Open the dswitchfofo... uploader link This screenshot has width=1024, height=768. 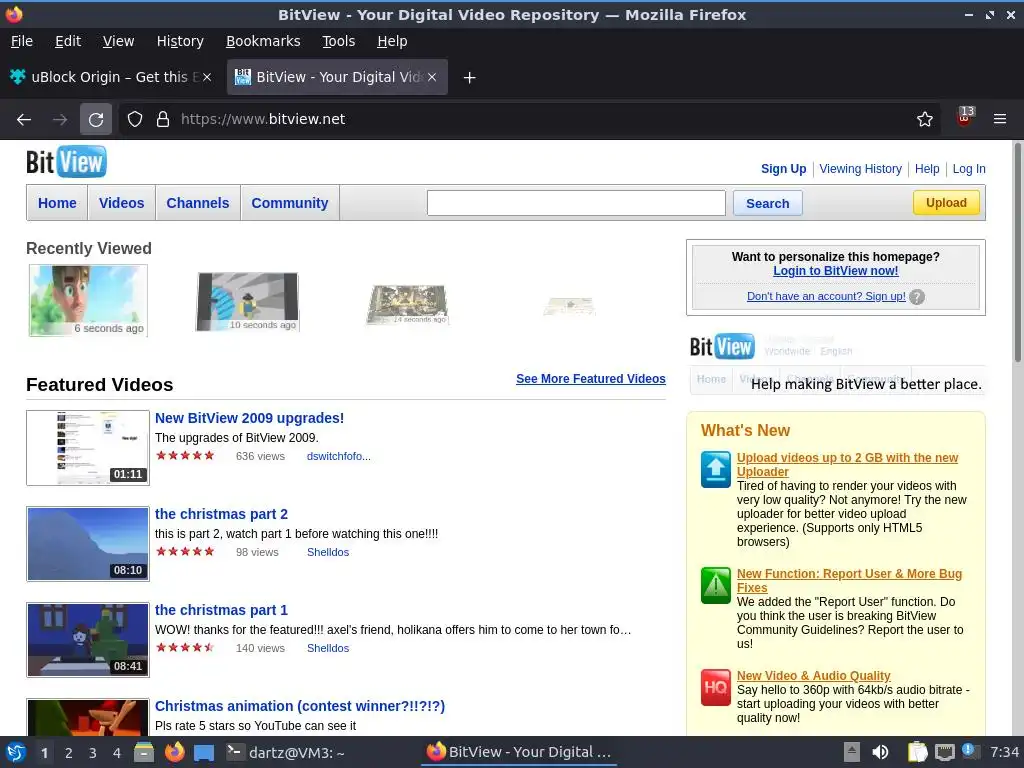(x=338, y=456)
